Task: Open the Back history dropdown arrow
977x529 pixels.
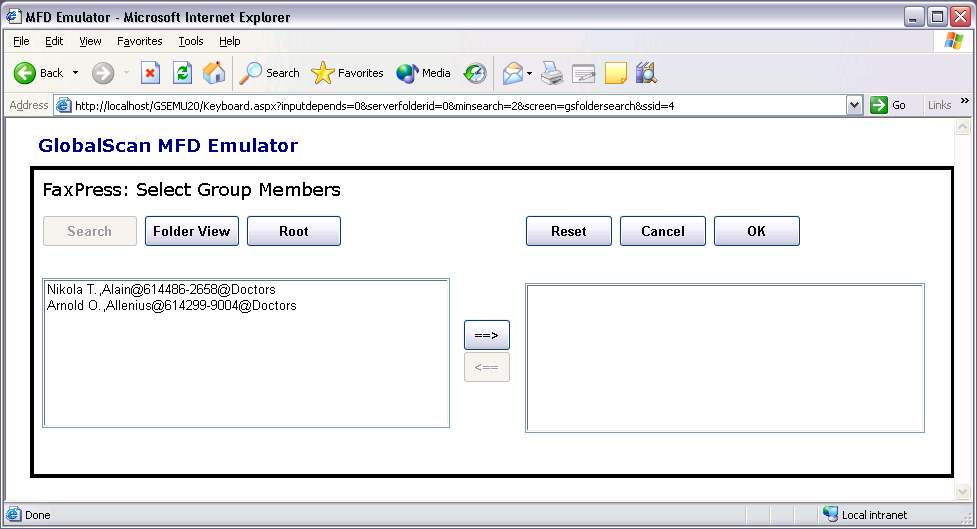Action: point(75,73)
